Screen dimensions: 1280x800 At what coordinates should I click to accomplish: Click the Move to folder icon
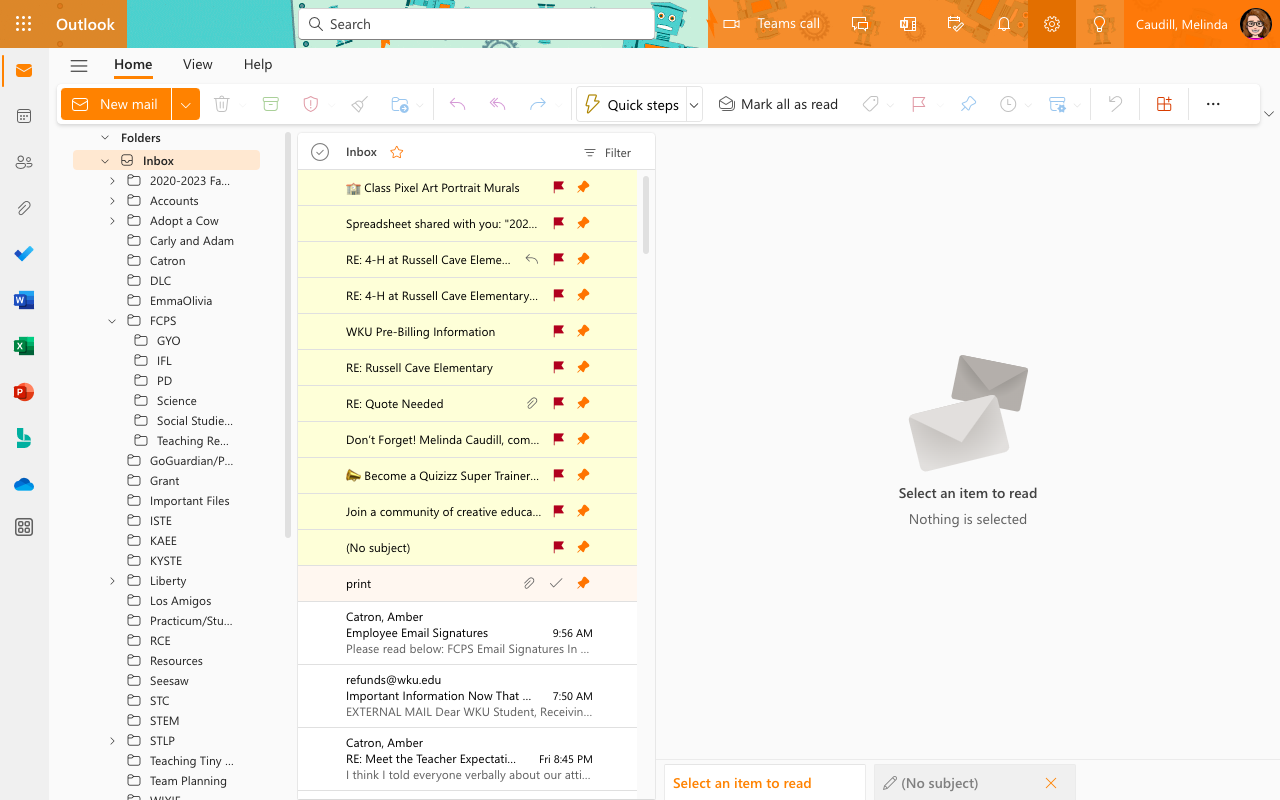400,104
